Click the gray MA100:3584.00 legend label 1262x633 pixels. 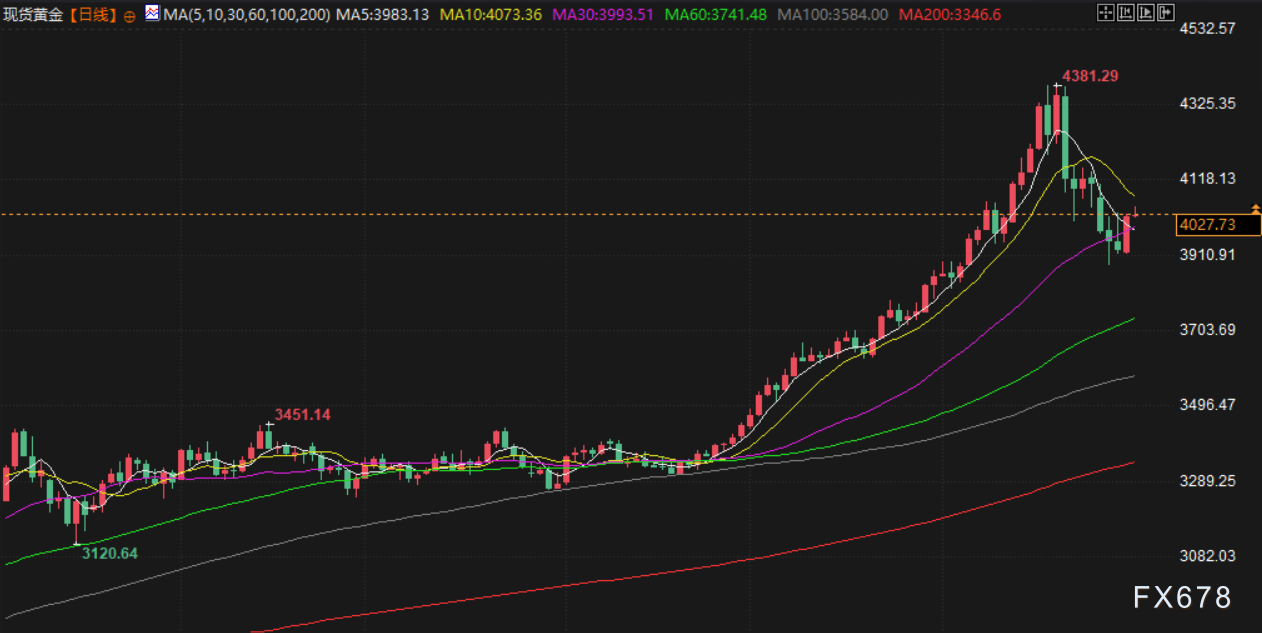832,14
